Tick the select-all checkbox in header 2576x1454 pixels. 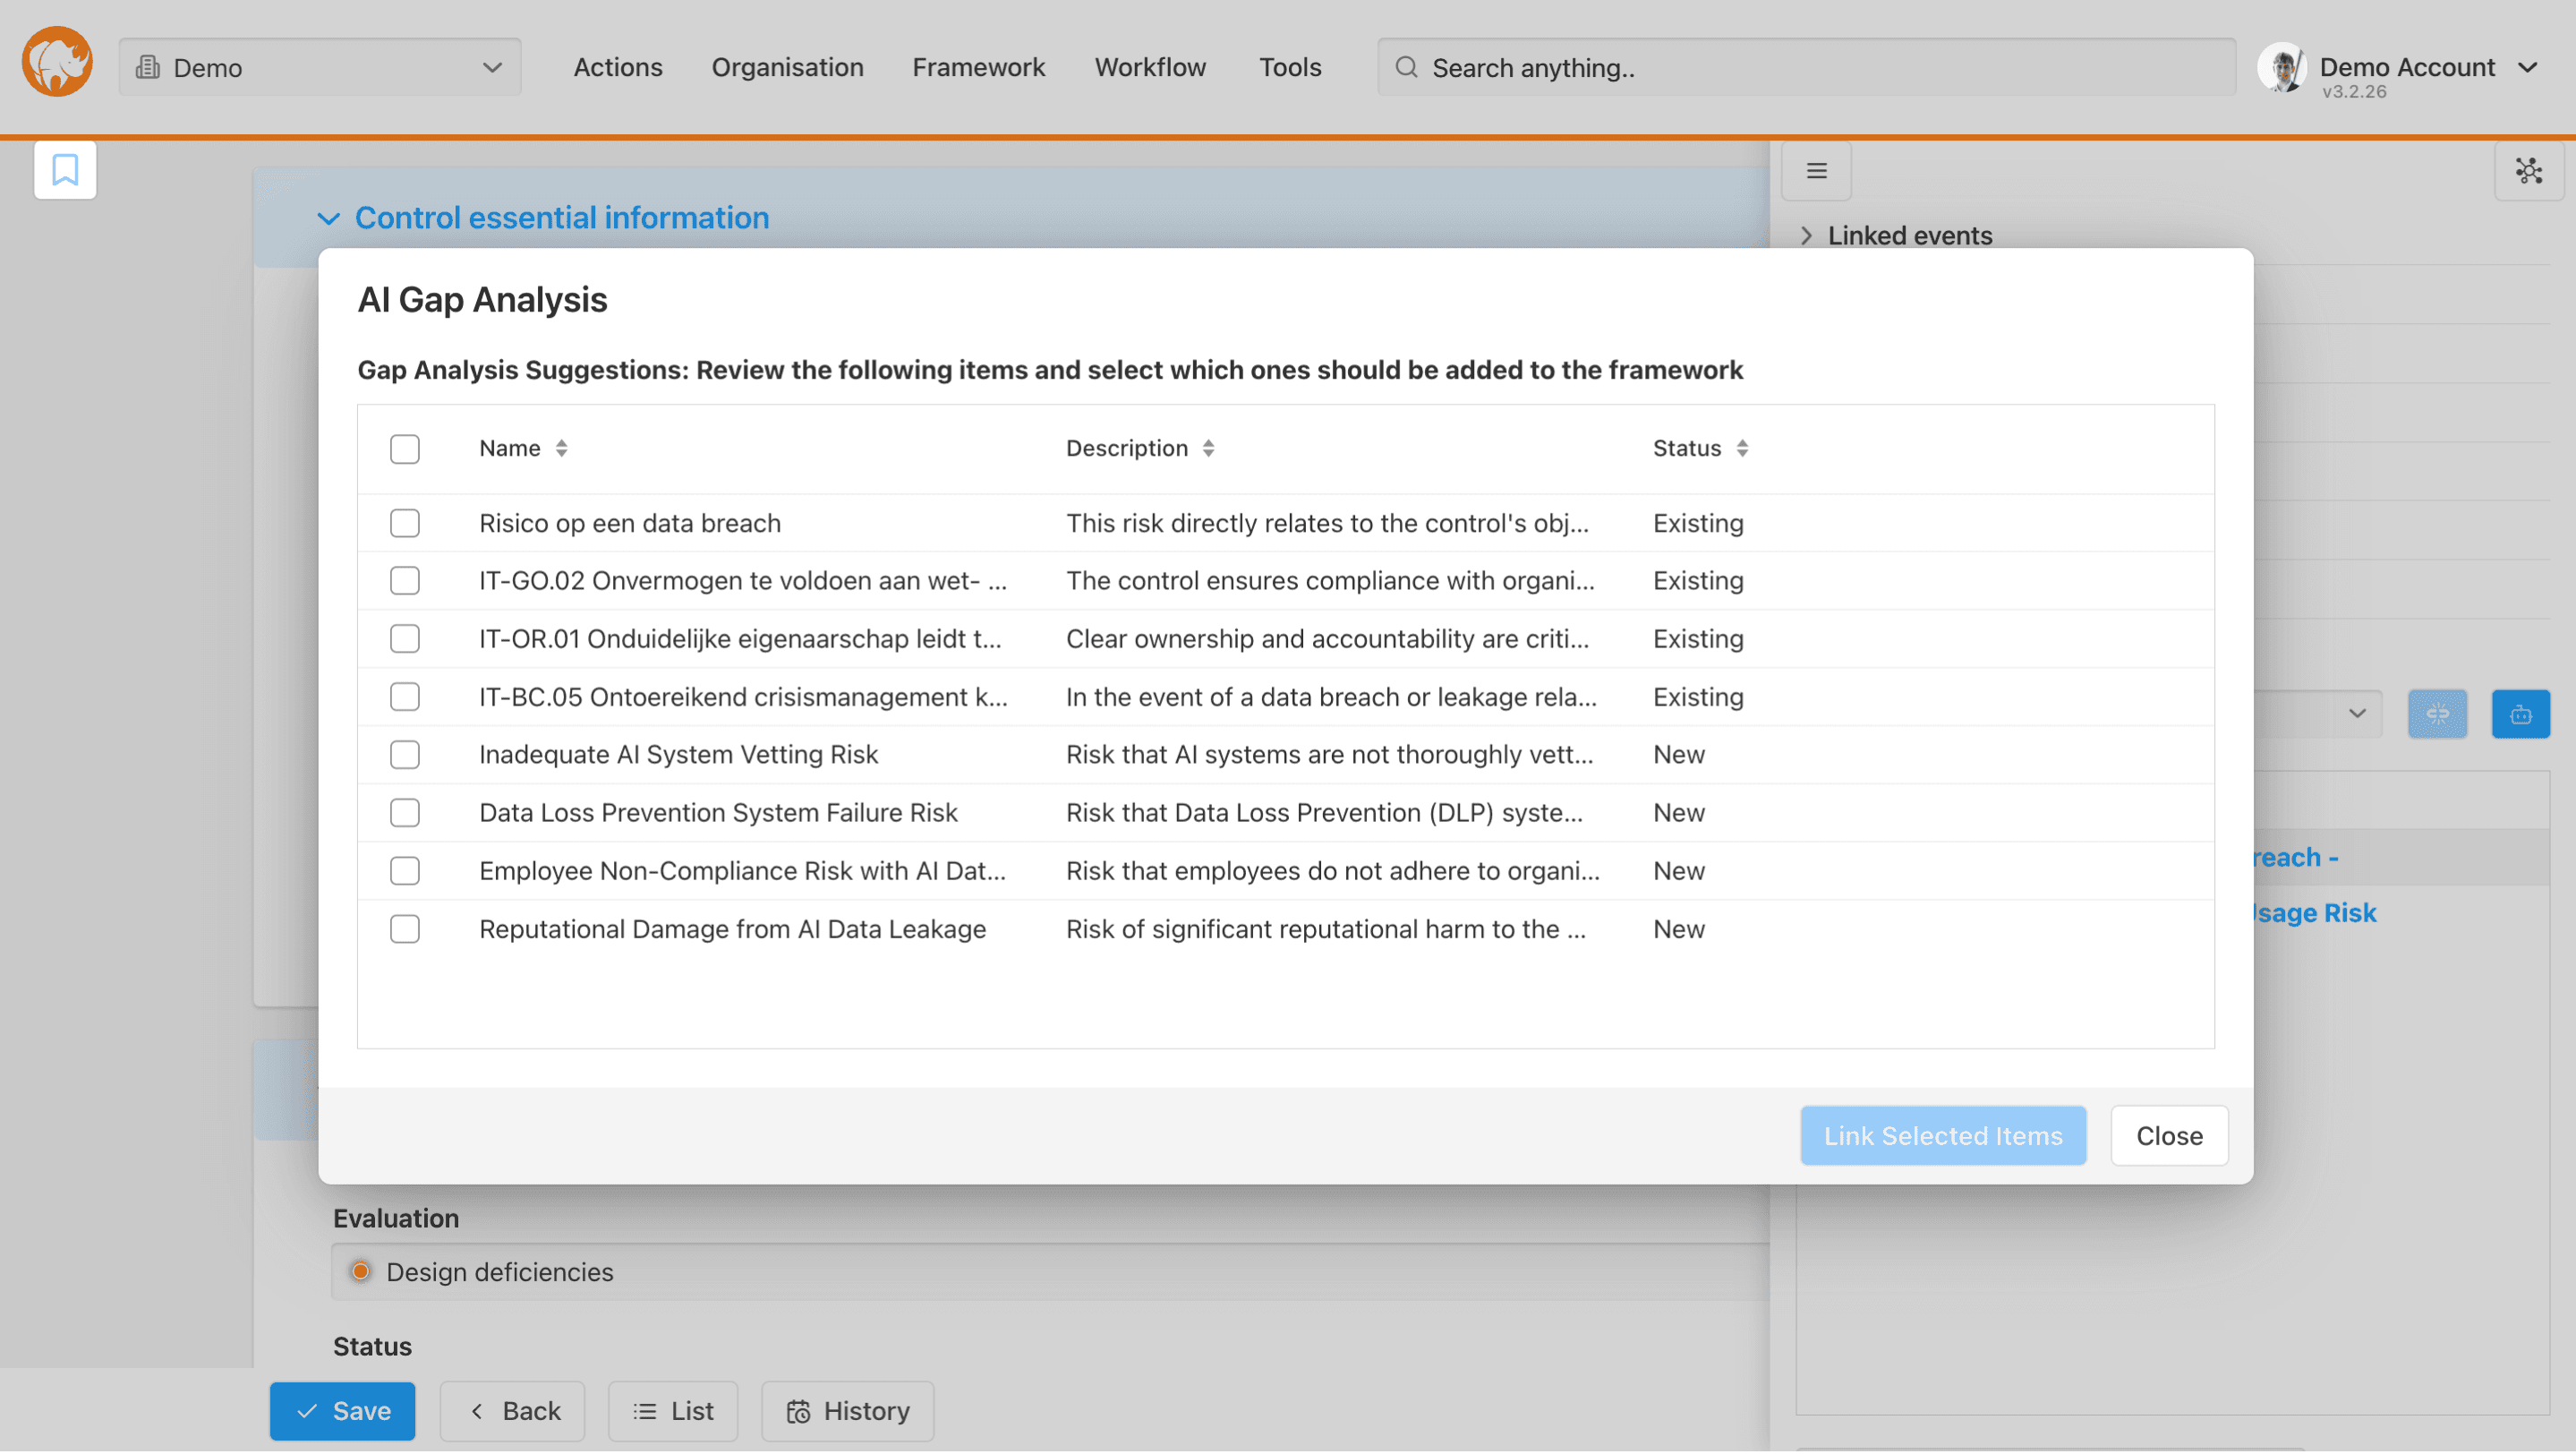tap(404, 449)
